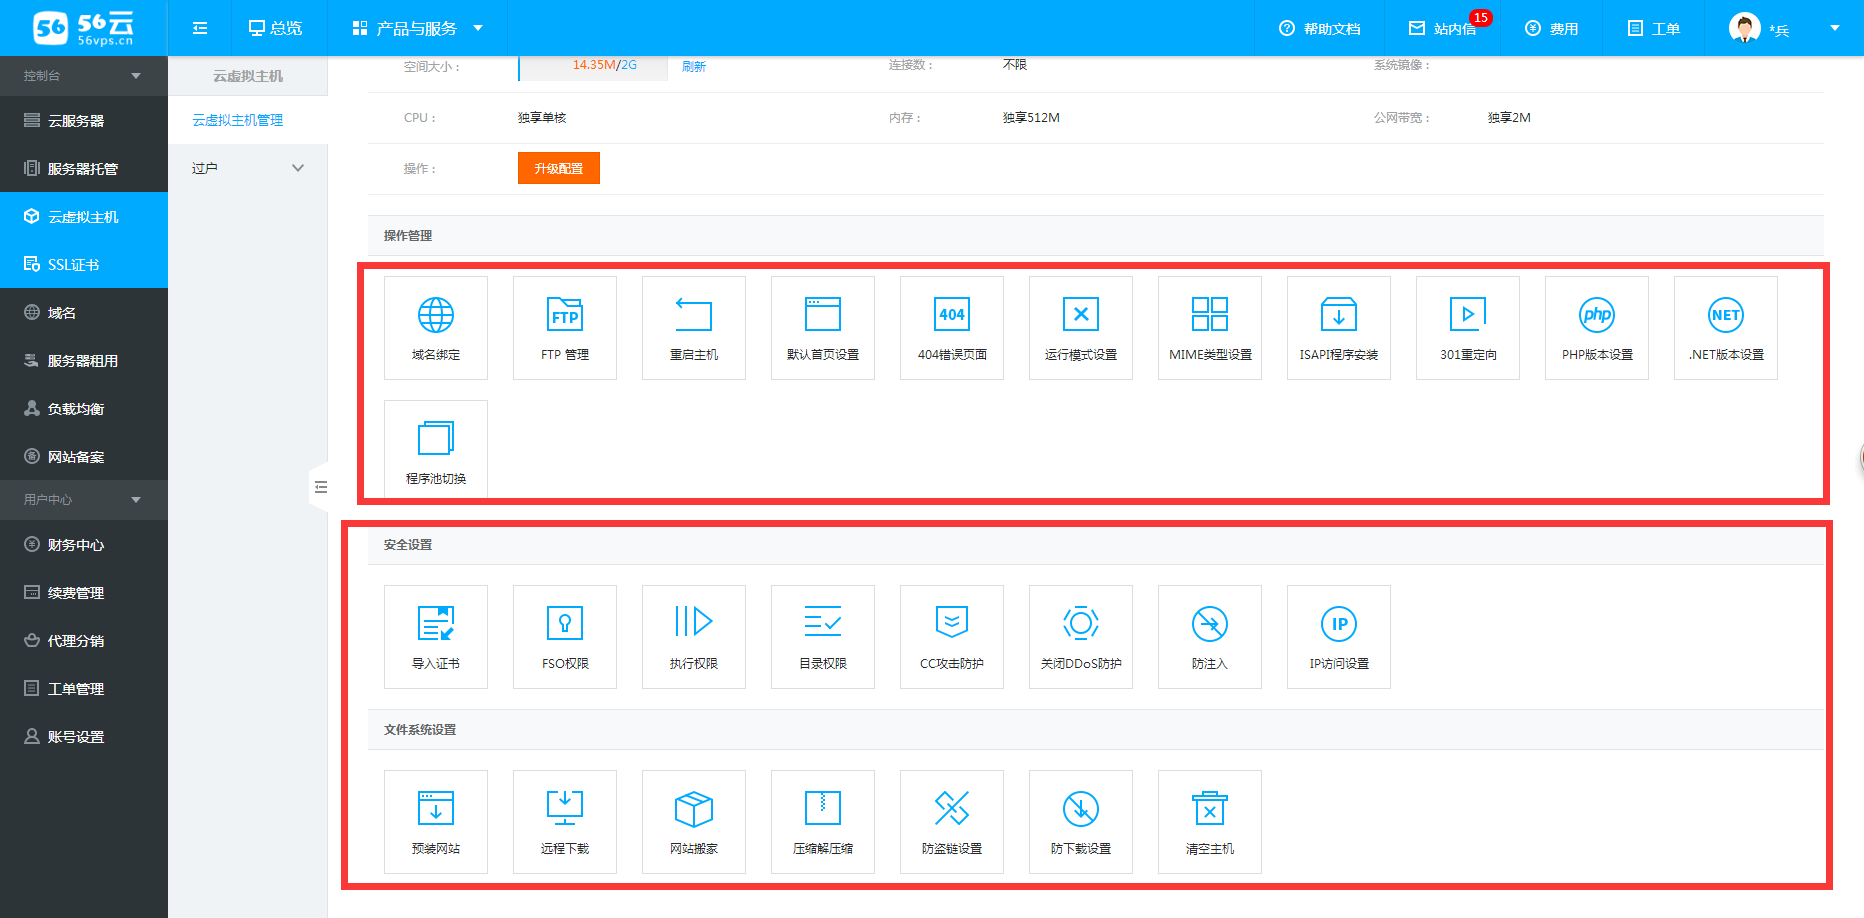The width and height of the screenshot is (1864, 918).
Task: Open the user account dropdown arrow
Action: click(1834, 28)
